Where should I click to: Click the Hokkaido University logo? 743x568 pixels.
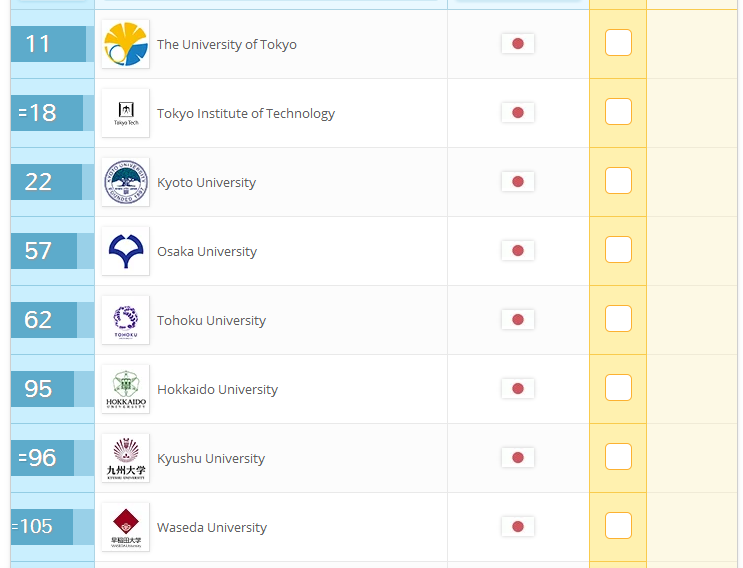click(x=125, y=389)
